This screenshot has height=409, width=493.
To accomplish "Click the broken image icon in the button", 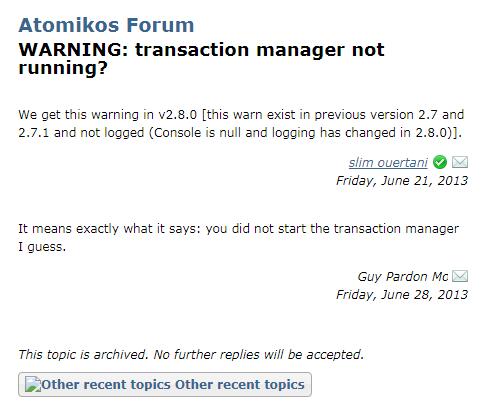I will [x=33, y=384].
